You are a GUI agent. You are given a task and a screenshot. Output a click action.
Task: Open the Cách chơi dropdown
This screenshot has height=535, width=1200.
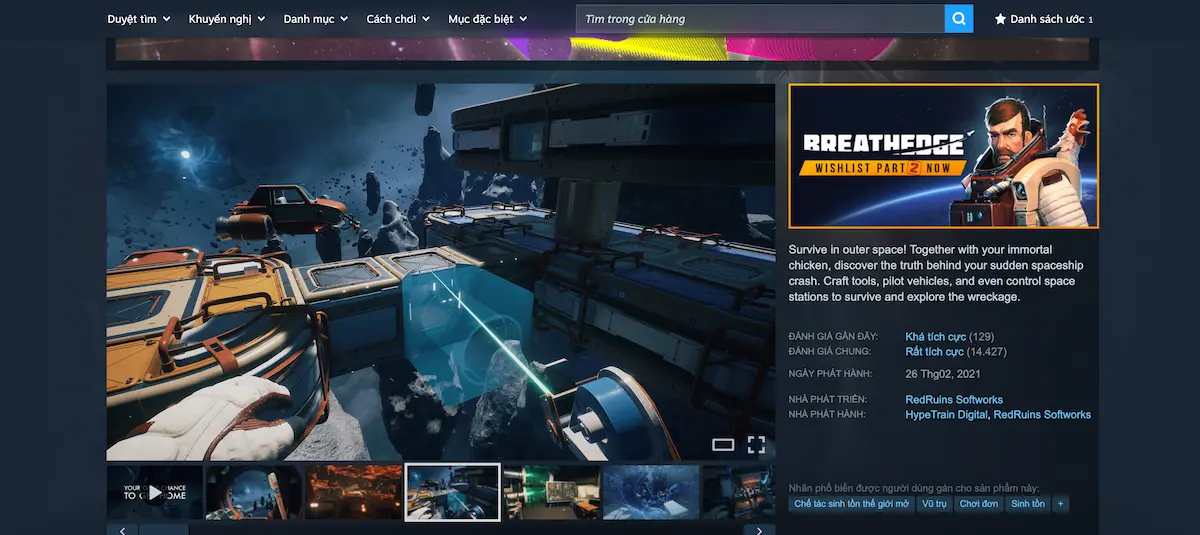(398, 19)
